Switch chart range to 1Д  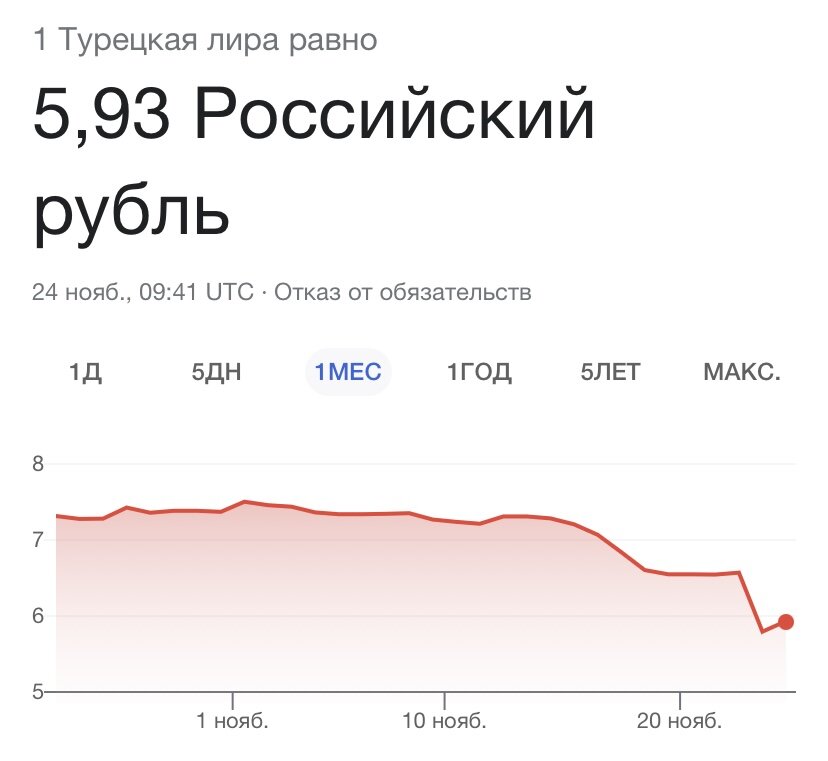(x=83, y=371)
